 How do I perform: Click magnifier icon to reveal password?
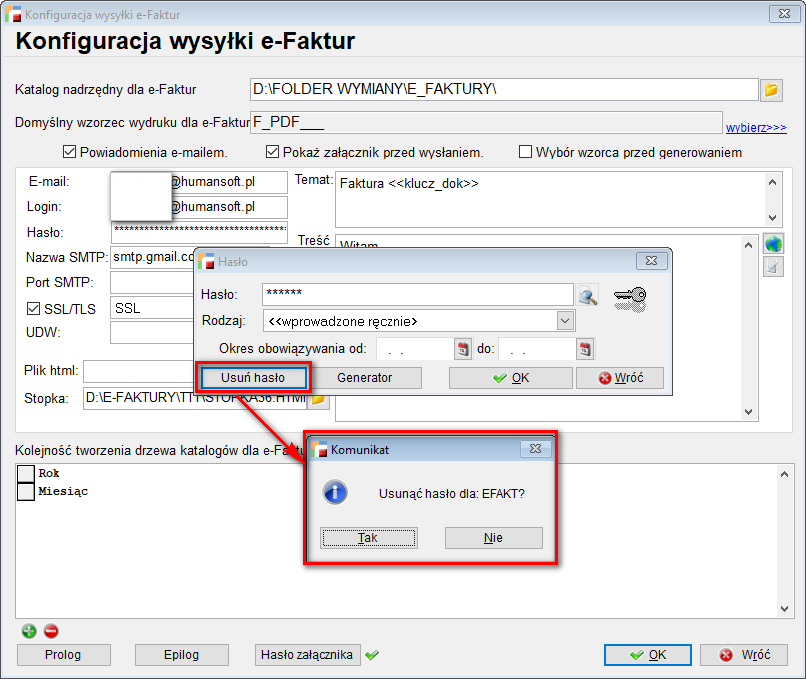pos(588,295)
